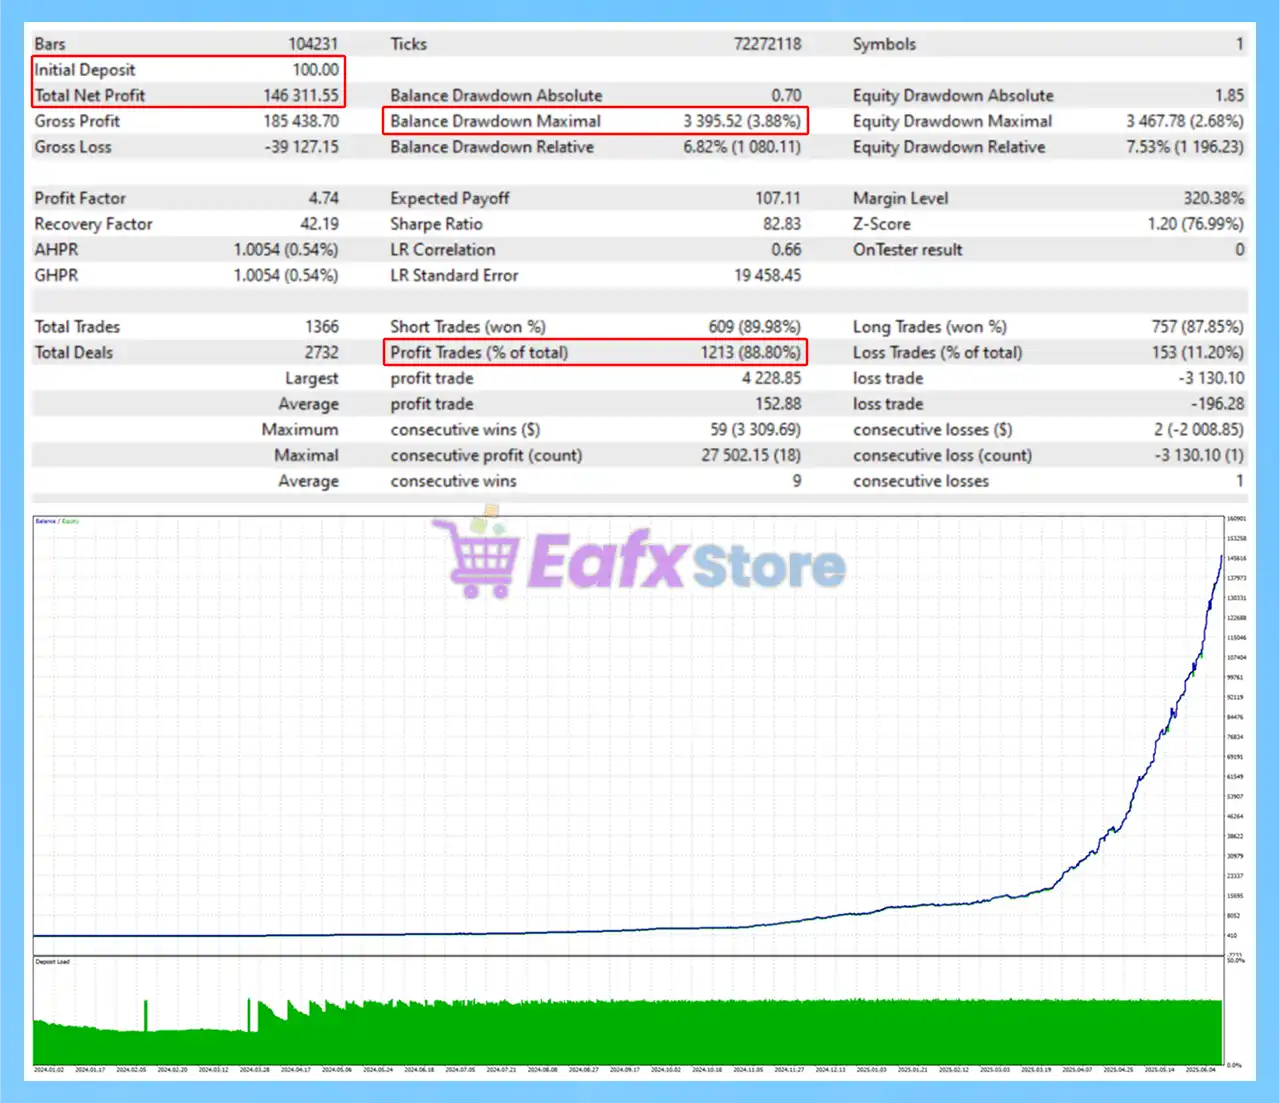Click the Sharpe Ratio label
Viewport: 1280px width, 1103px height.
point(436,224)
